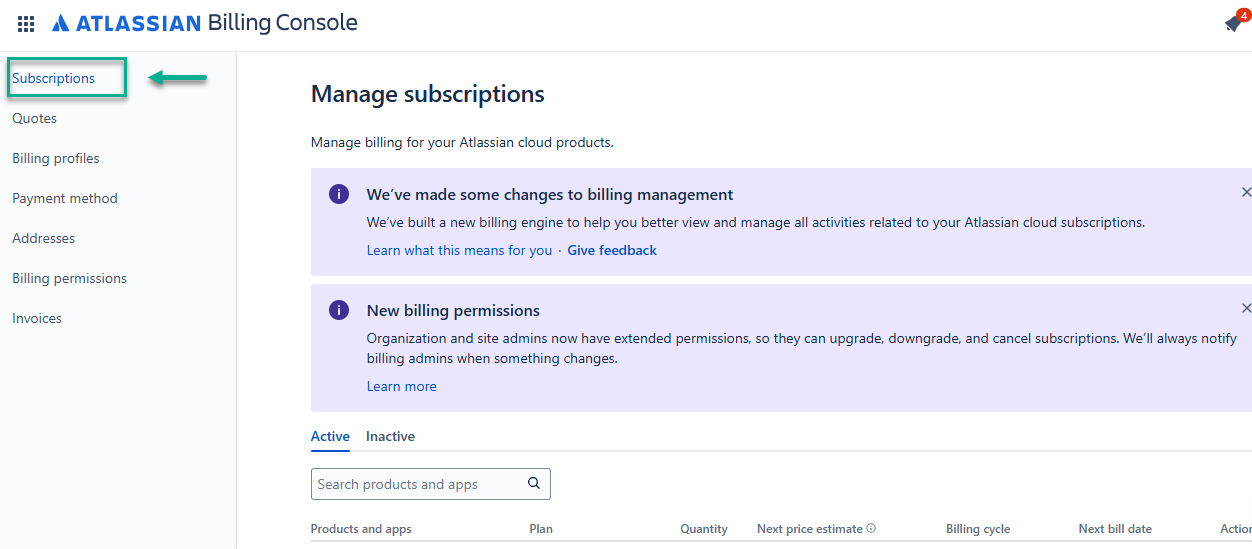
Task: Close the New billing permissions banner
Action: point(1246,308)
